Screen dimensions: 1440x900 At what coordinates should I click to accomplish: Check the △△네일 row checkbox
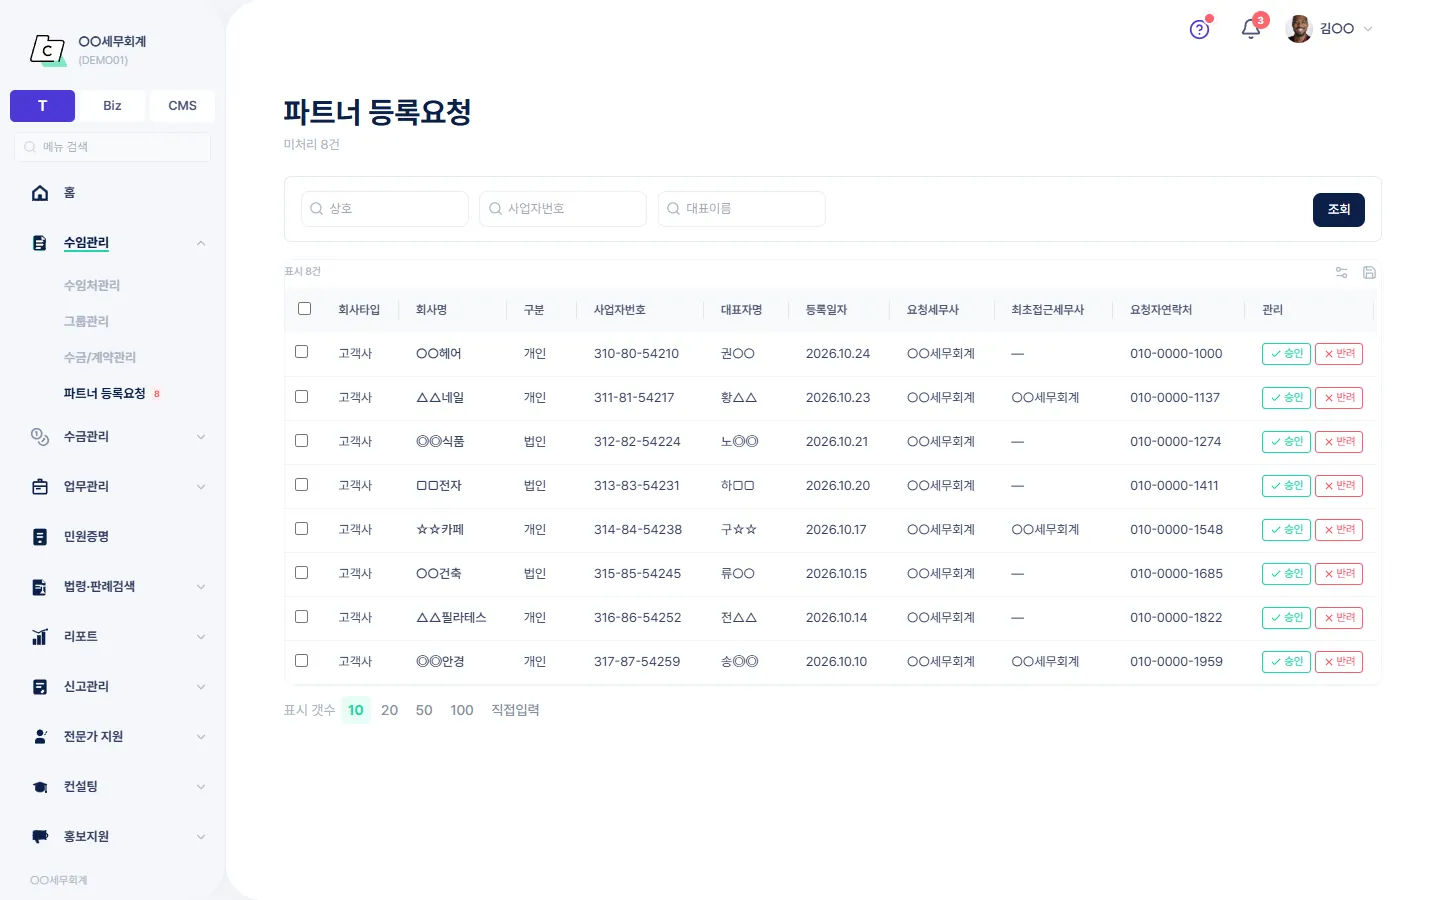click(302, 397)
